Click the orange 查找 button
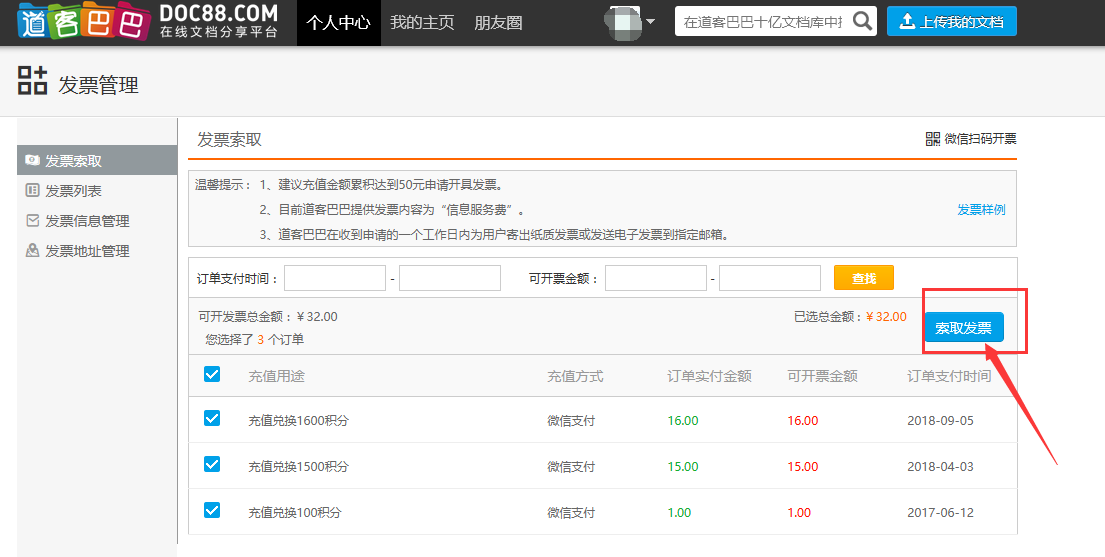1105x557 pixels. [863, 278]
